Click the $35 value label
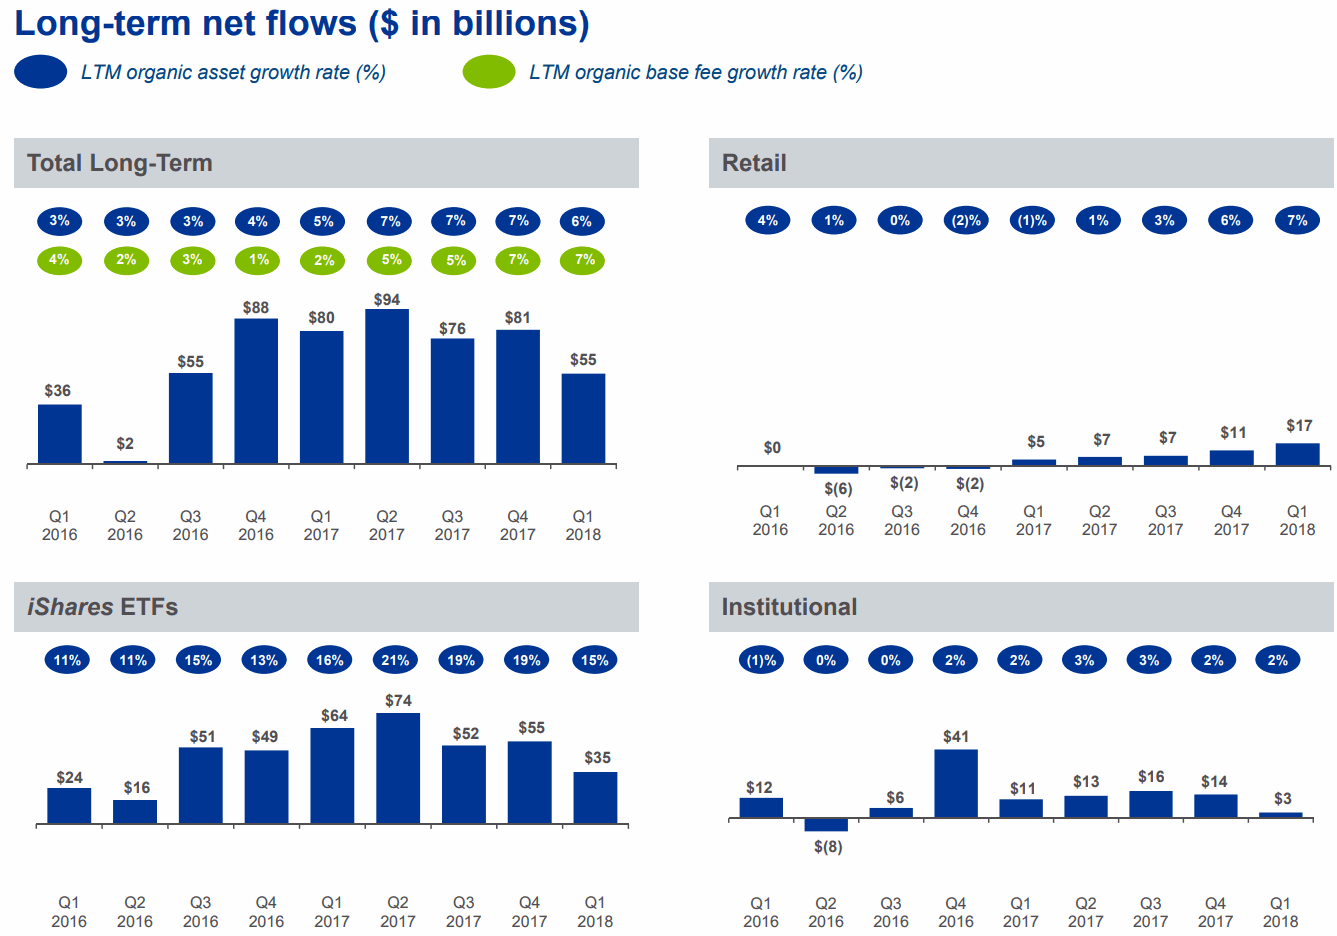Viewport: 1337px width, 936px height. click(597, 758)
